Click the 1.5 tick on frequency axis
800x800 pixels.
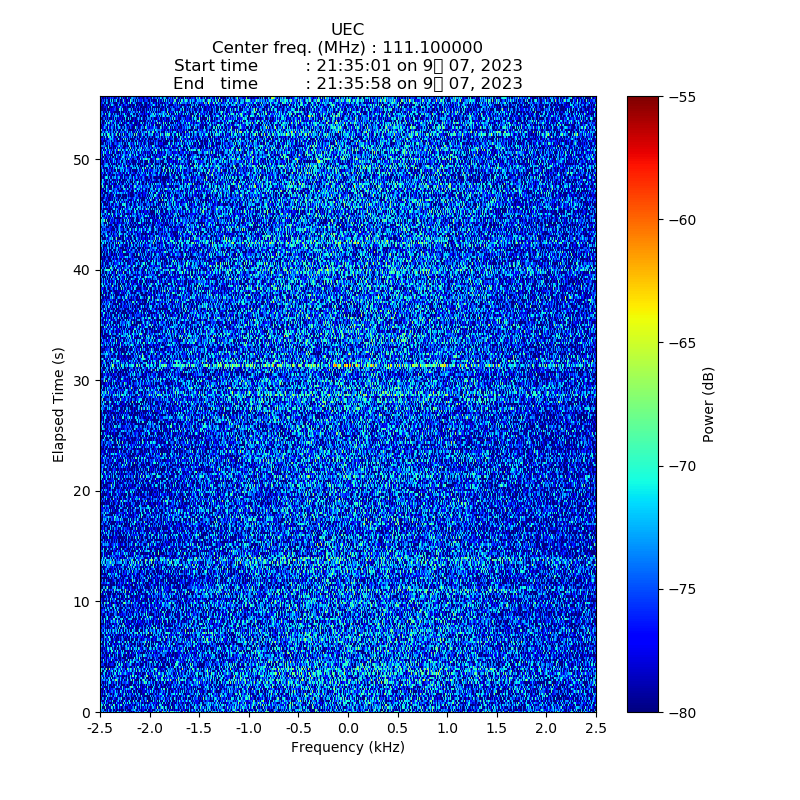pyautogui.click(x=497, y=729)
